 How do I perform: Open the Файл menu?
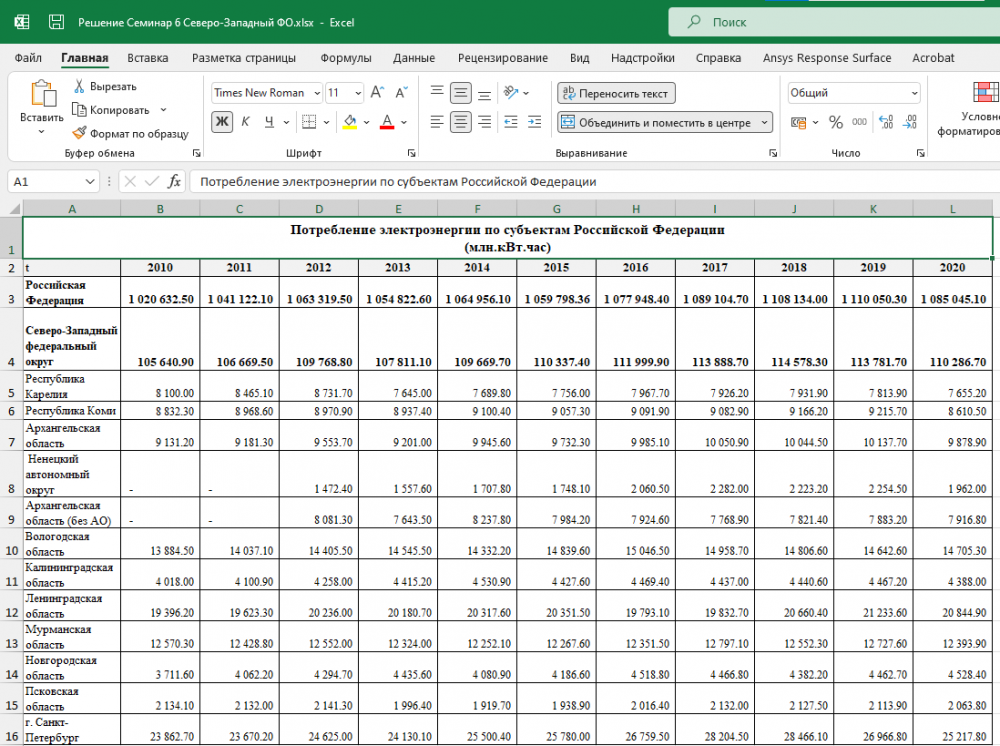pos(28,58)
